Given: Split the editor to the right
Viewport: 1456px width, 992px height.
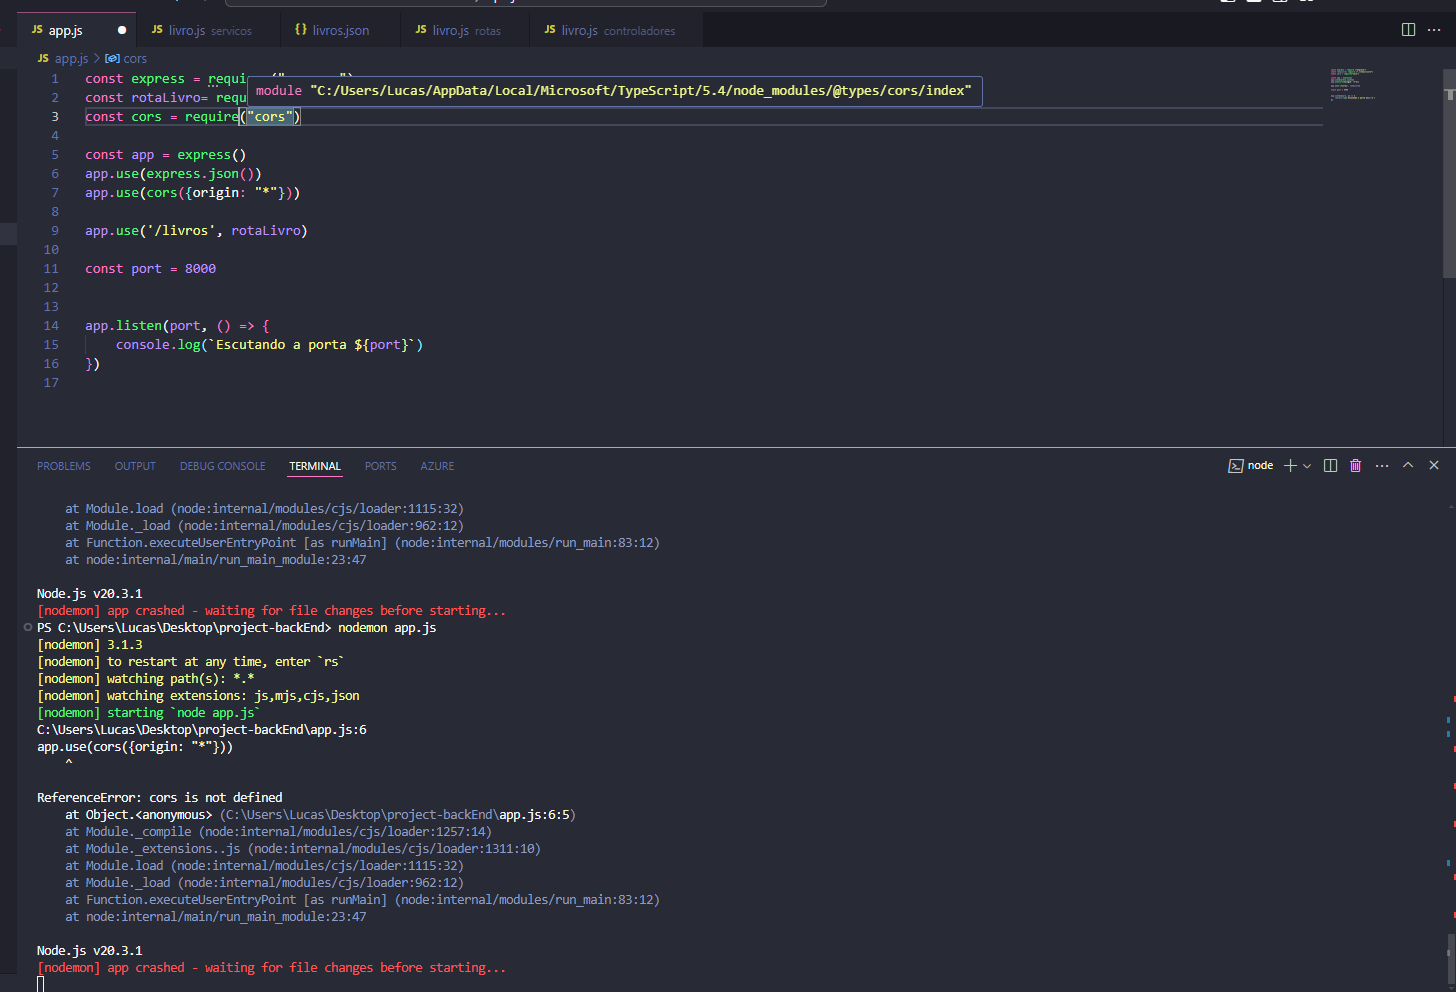Looking at the screenshot, I should (x=1408, y=30).
